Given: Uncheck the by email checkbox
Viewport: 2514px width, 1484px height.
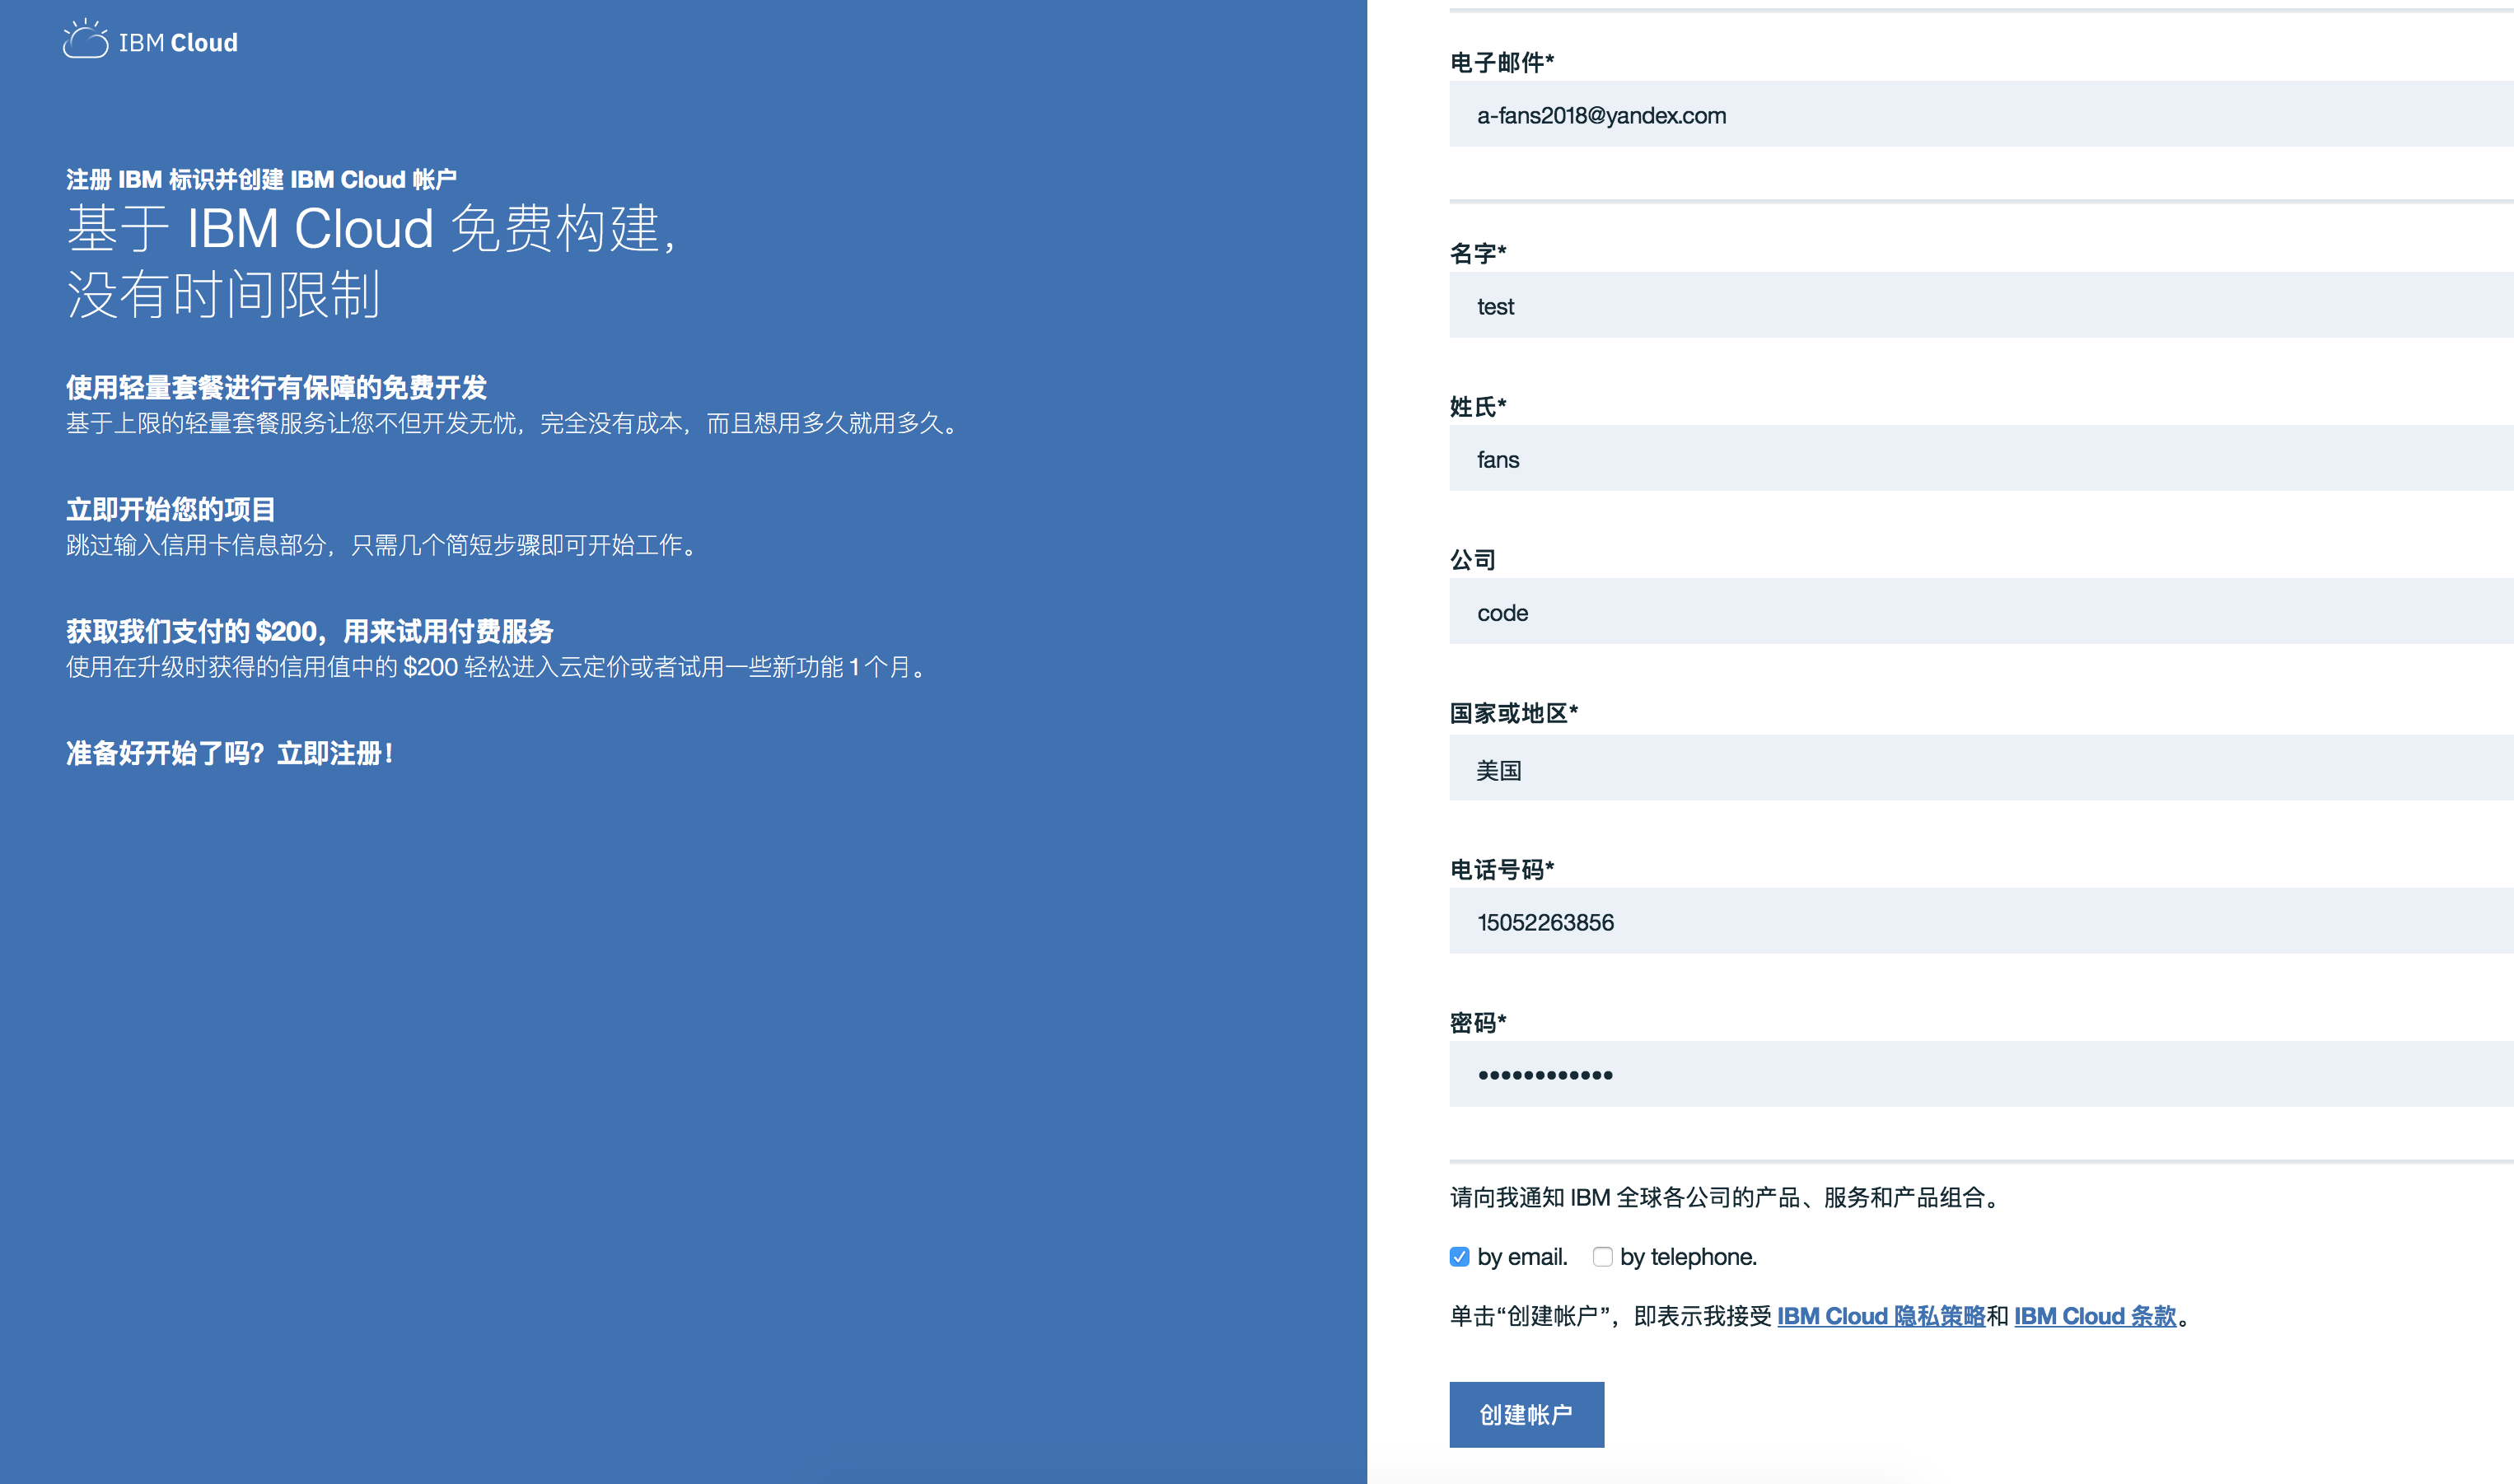Looking at the screenshot, I should point(1459,1257).
